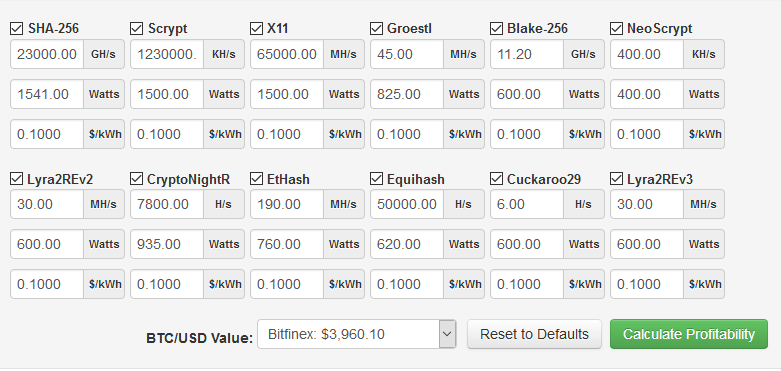
Task: Click Reset to Defaults button
Action: tap(534, 334)
